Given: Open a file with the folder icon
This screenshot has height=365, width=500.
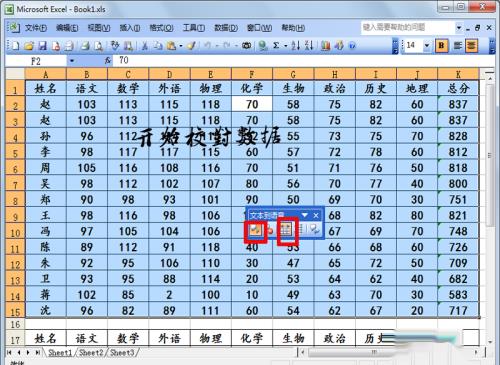Looking at the screenshot, I should [x=29, y=46].
